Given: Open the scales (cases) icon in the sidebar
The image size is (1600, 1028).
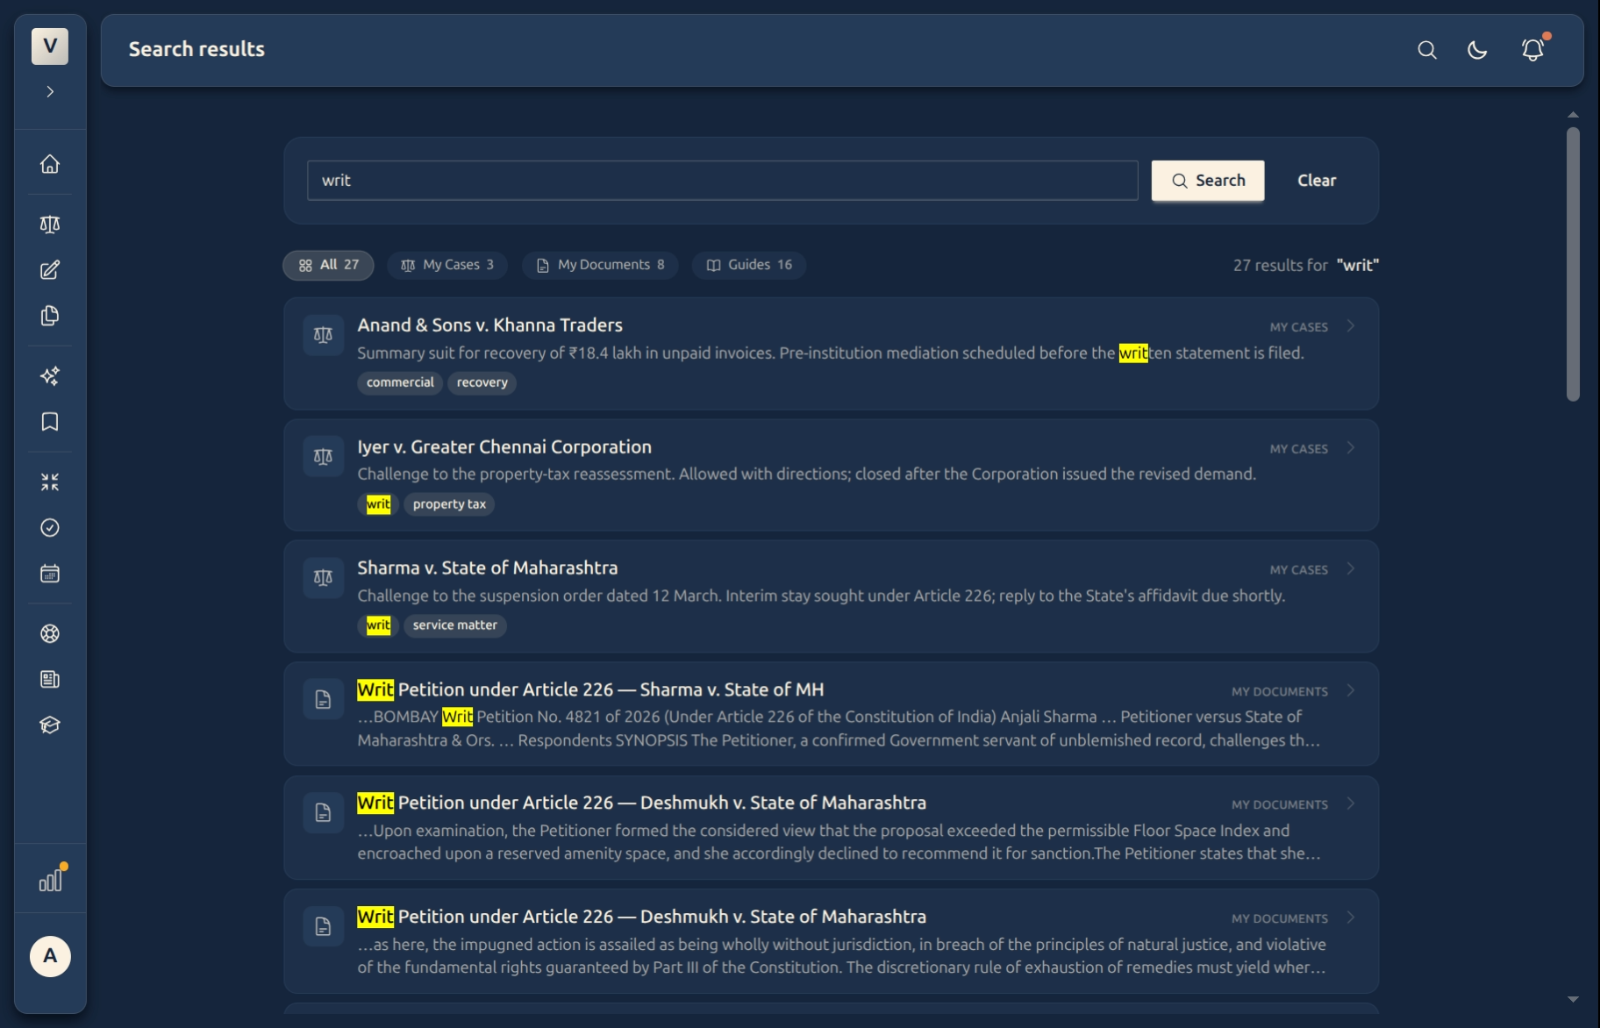Looking at the screenshot, I should [x=50, y=224].
